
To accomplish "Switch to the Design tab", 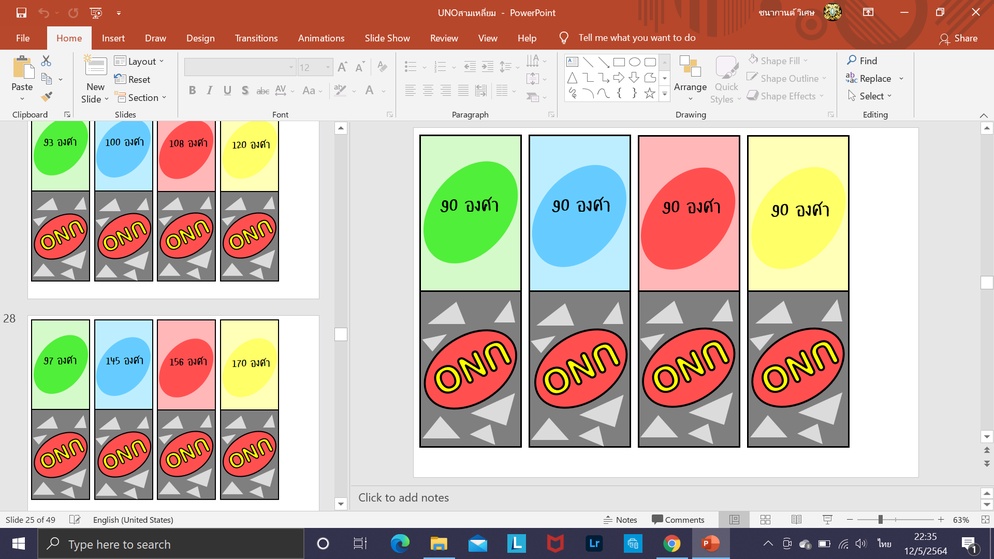I will click(x=200, y=38).
